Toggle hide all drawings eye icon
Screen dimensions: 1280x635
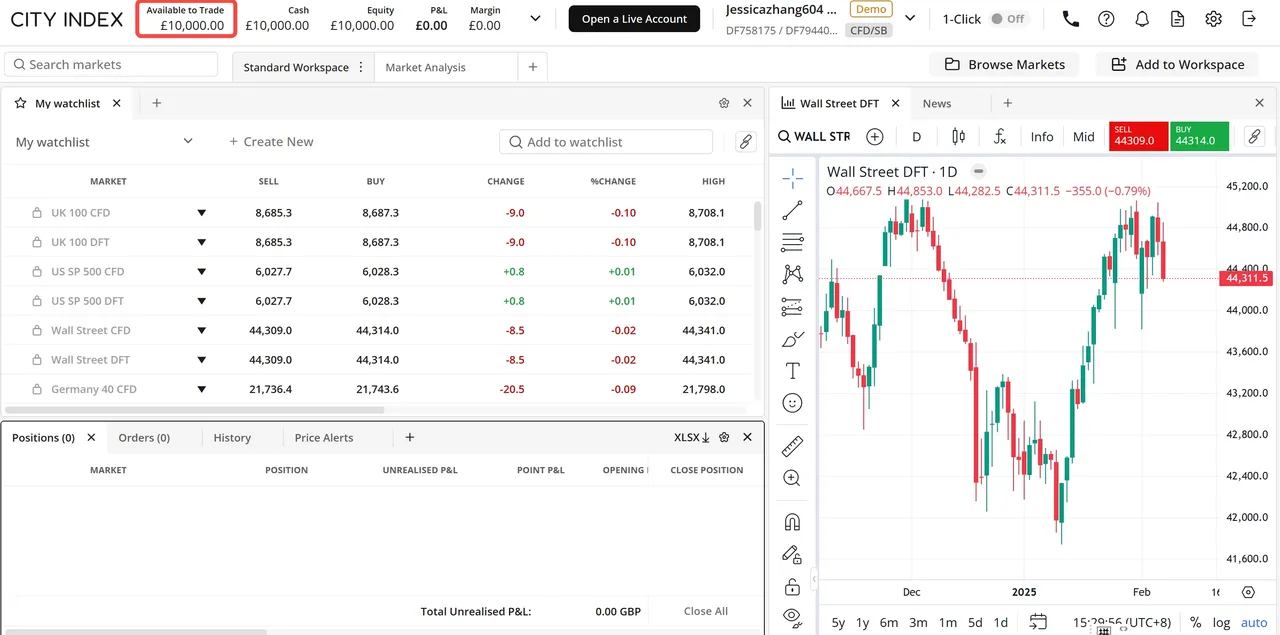point(792,616)
